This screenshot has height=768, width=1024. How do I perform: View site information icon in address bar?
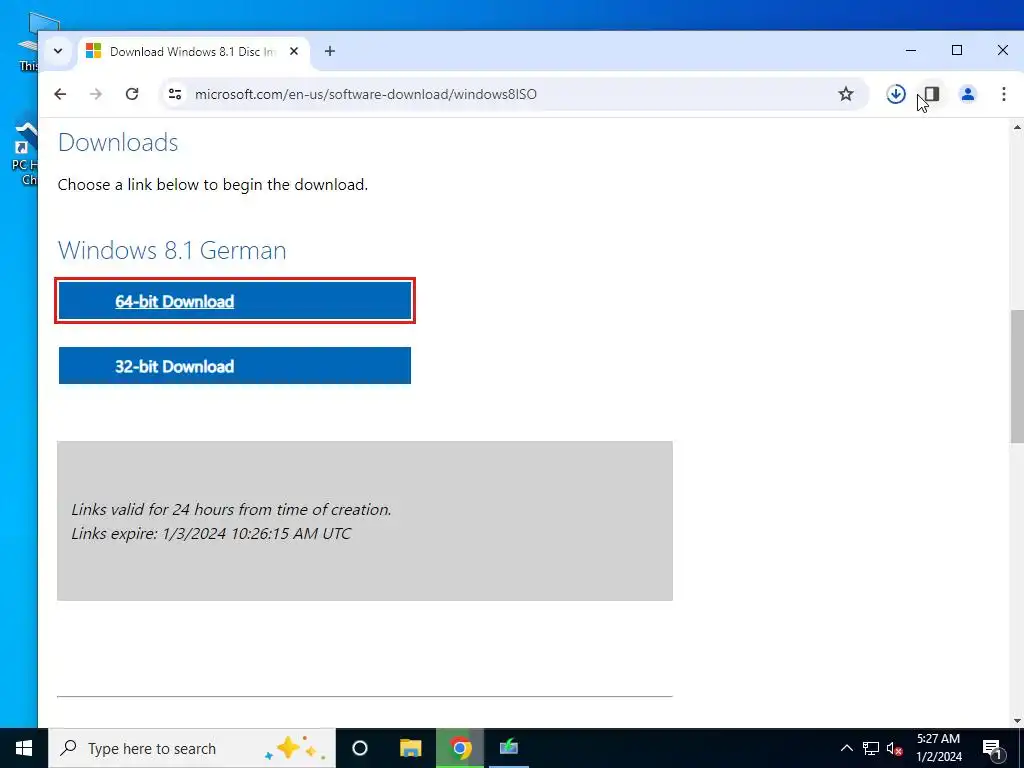click(175, 94)
